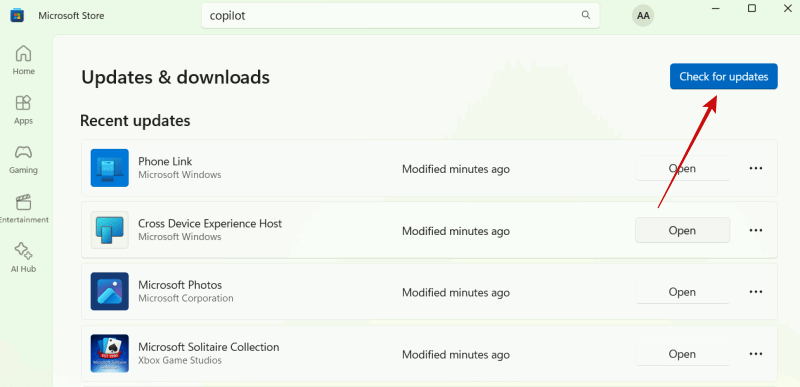Maximize the Microsoft Store window
The image size is (800, 387).
point(752,8)
